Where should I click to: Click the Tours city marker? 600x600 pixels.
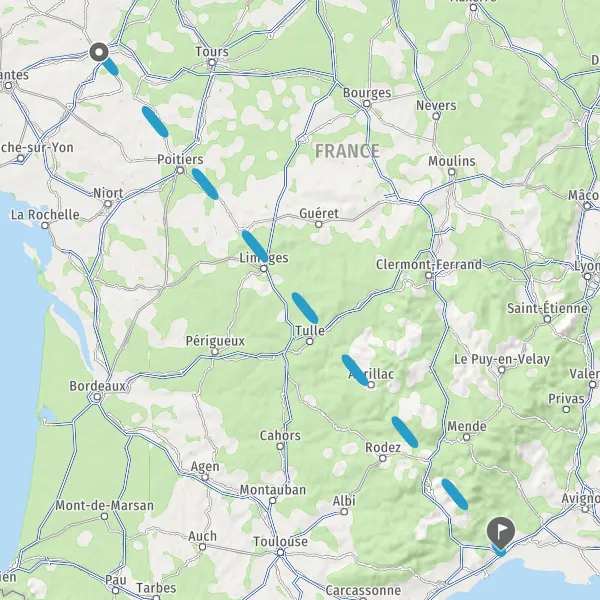click(x=212, y=62)
